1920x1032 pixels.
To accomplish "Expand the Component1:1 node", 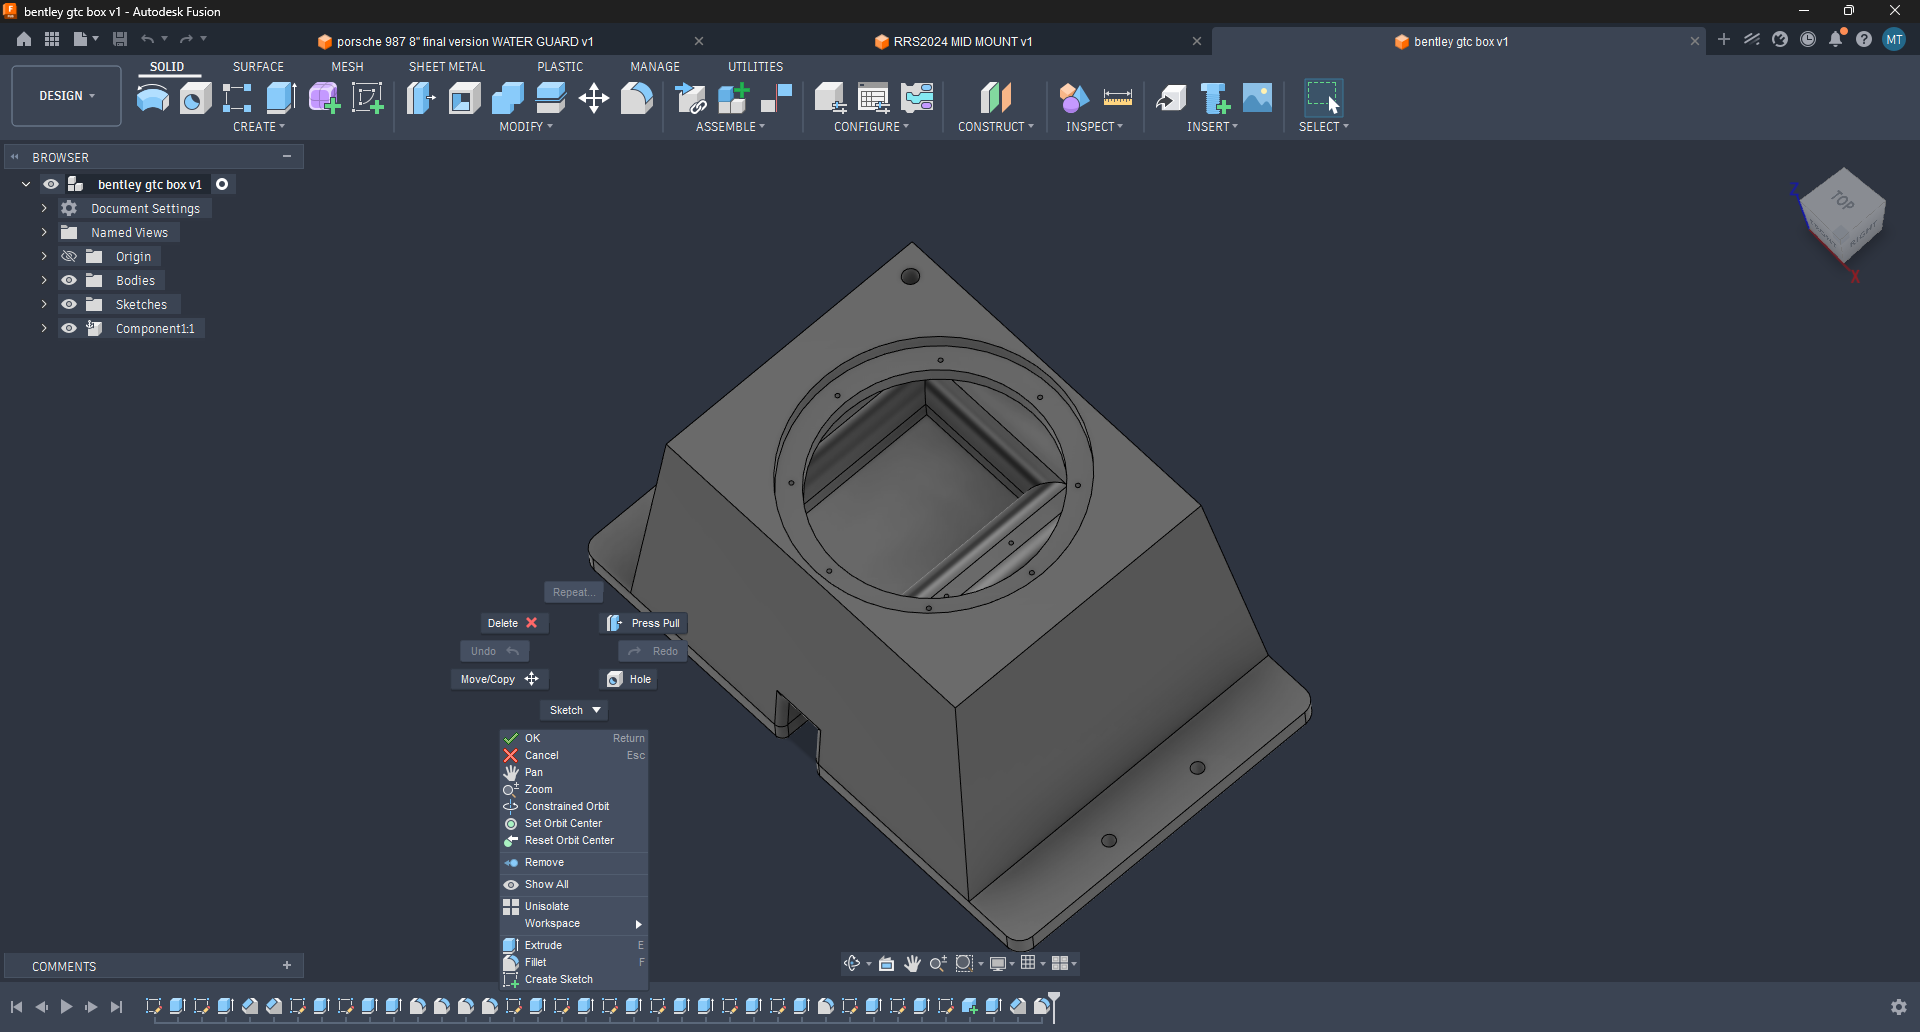I will [44, 328].
